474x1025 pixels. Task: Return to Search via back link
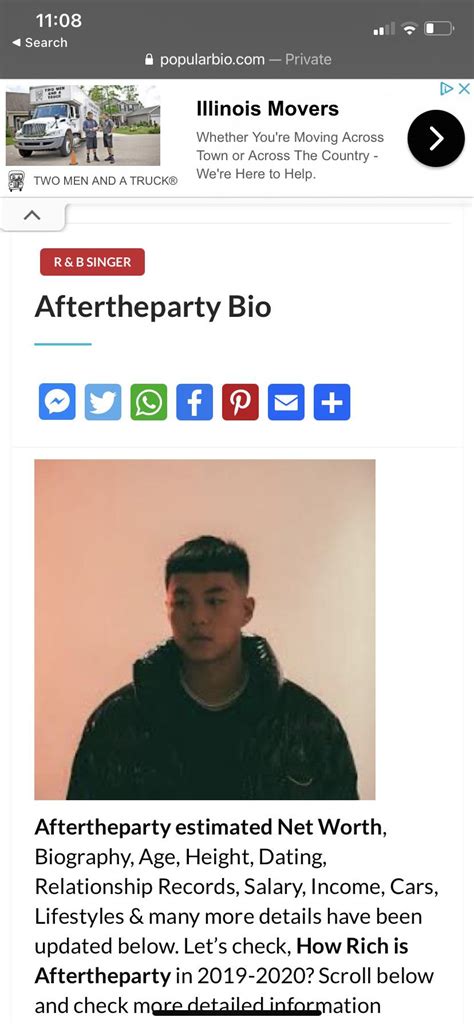(x=39, y=42)
